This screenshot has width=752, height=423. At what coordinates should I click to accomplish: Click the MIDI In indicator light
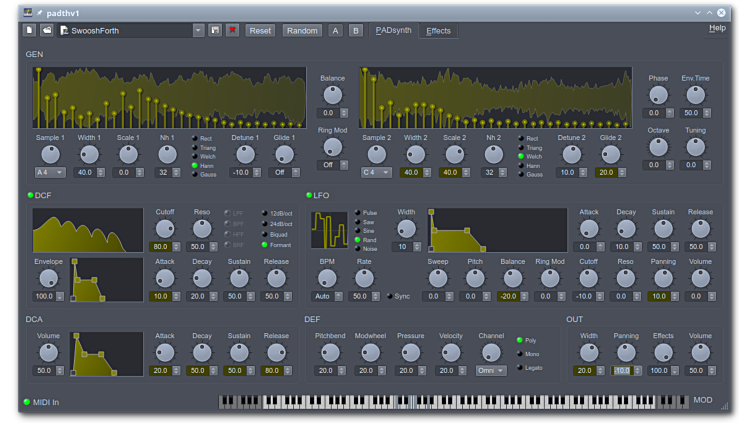27,402
